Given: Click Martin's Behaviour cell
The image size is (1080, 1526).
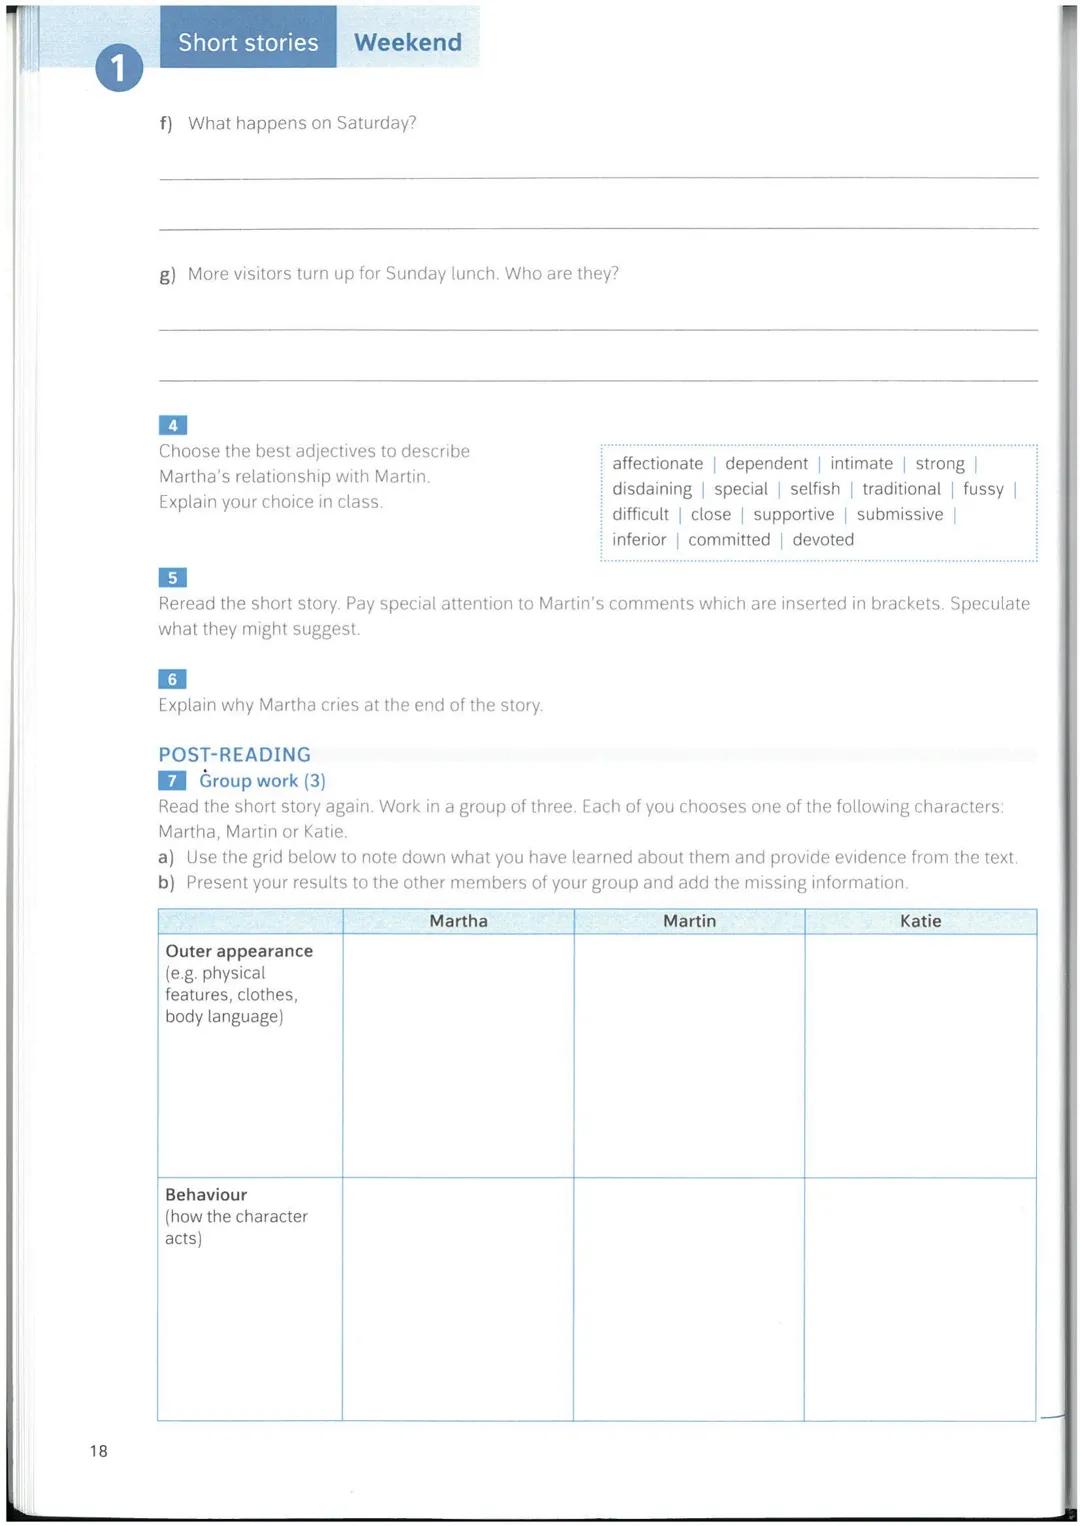Looking at the screenshot, I should [689, 1298].
